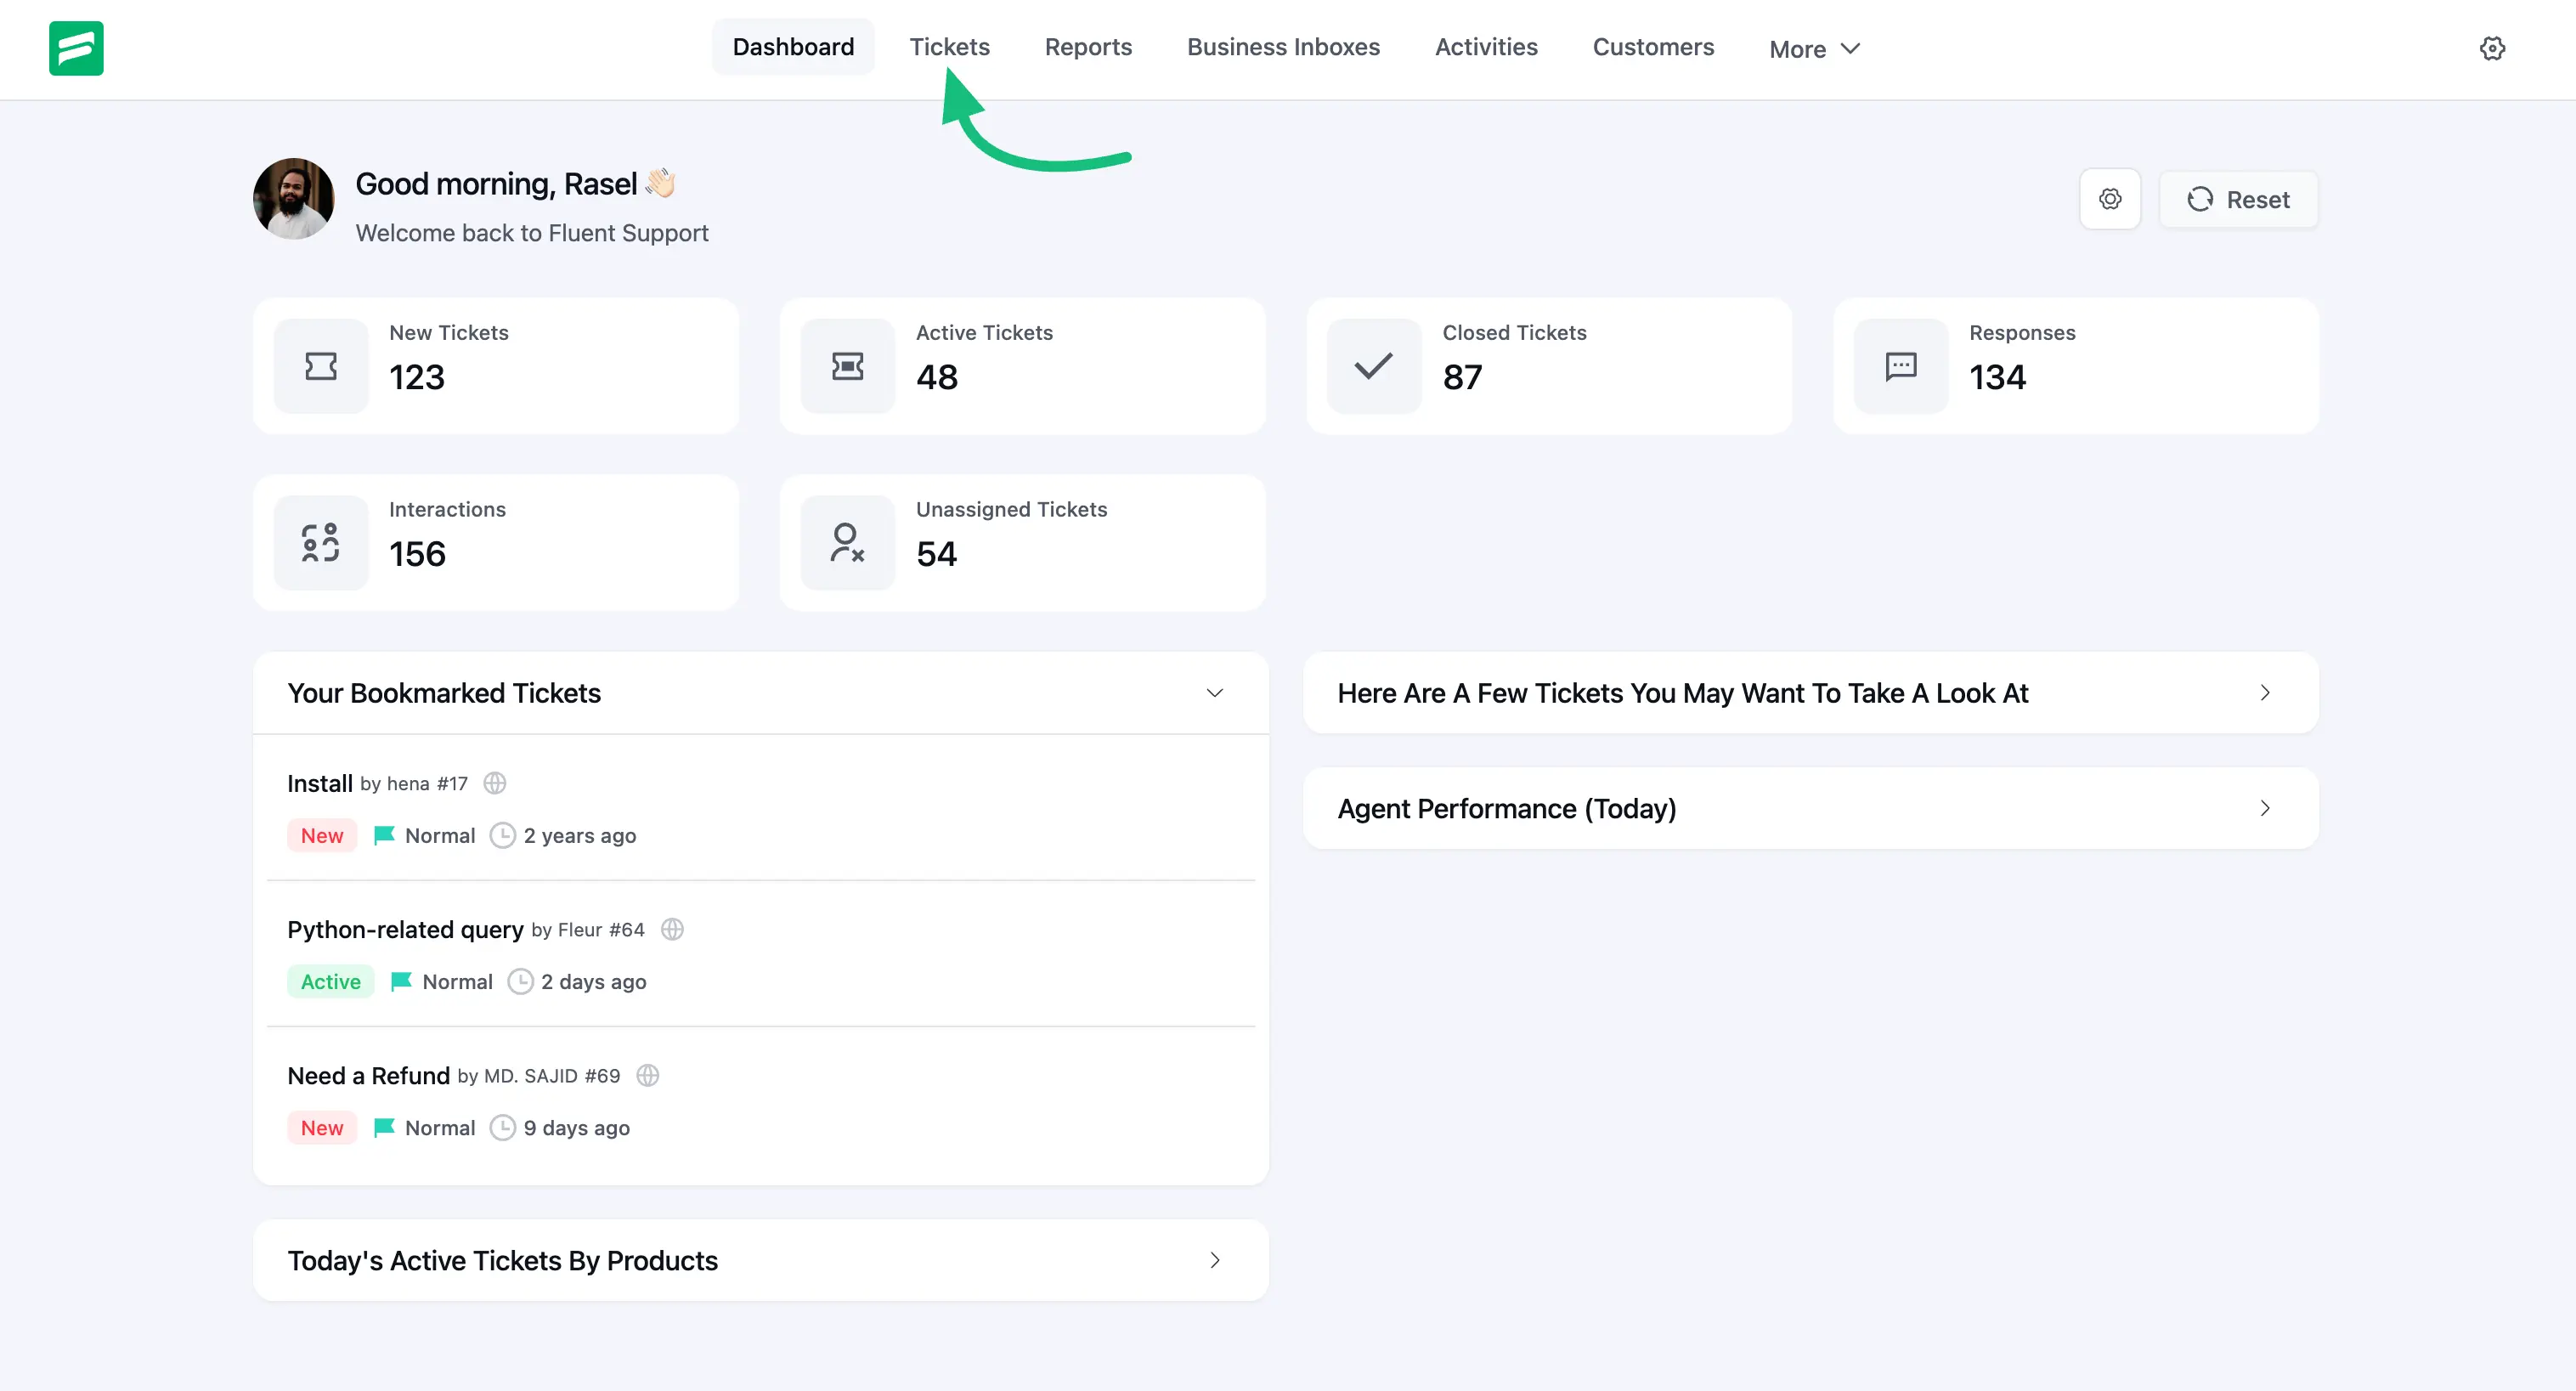Open dashboard widget settings gear beside Reset
The width and height of the screenshot is (2576, 1391).
2110,198
